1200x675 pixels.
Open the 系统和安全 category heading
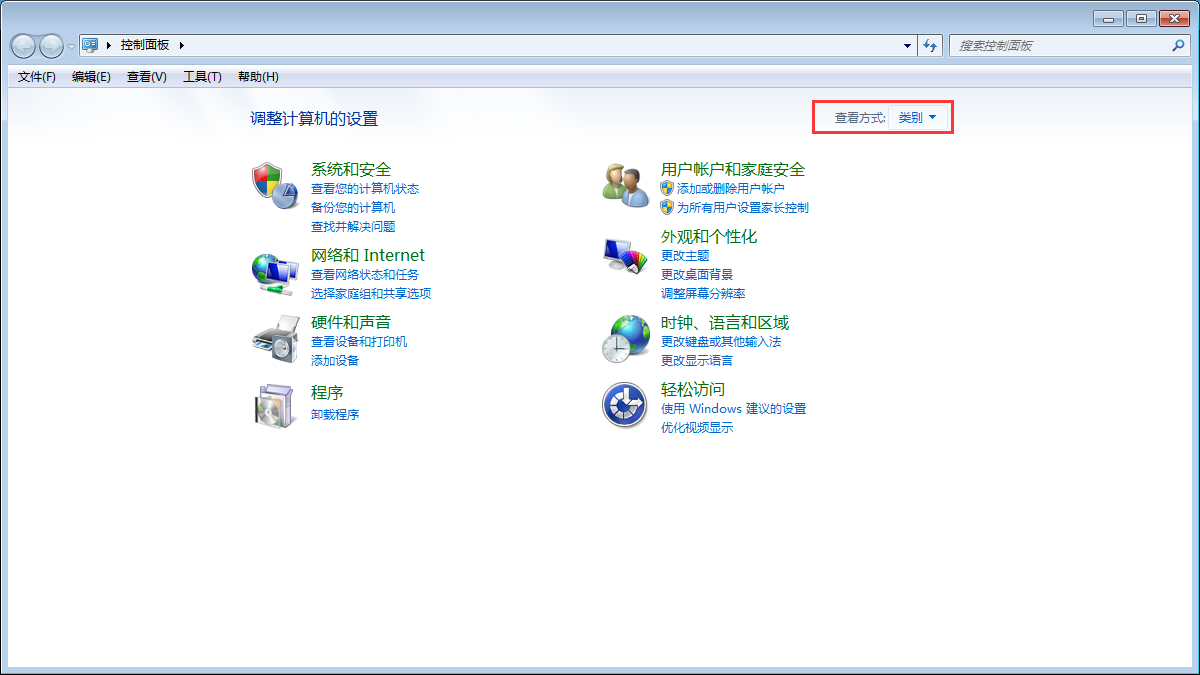[x=351, y=169]
